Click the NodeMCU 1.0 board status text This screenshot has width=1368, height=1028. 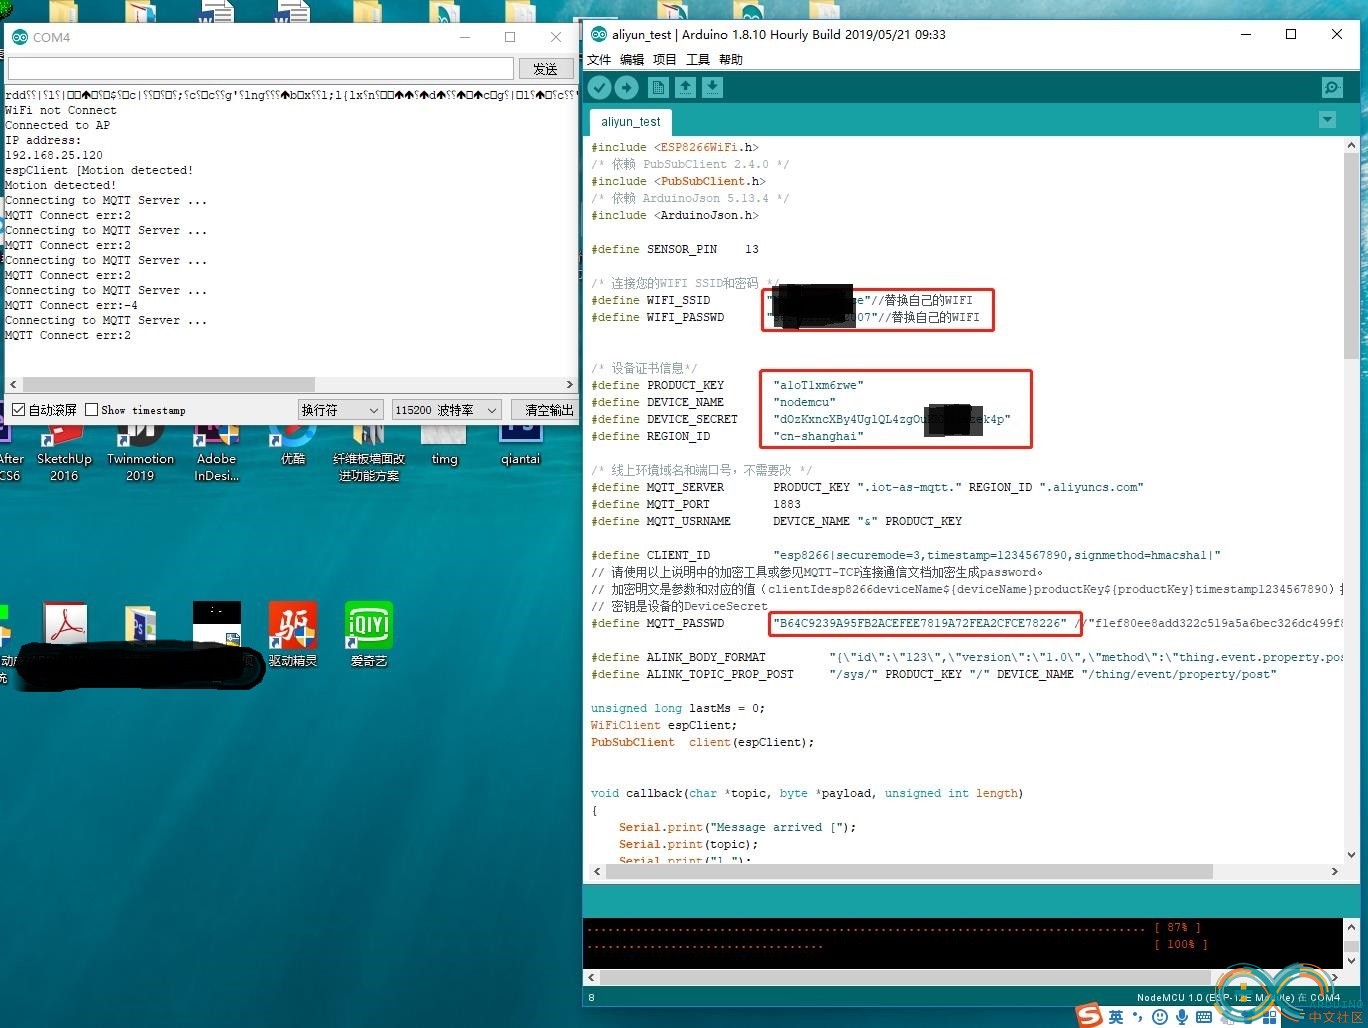pos(1238,997)
